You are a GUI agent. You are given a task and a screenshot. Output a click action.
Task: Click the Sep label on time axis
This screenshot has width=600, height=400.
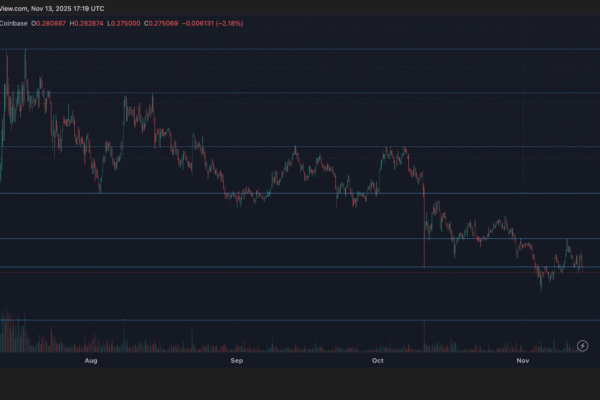(237, 359)
